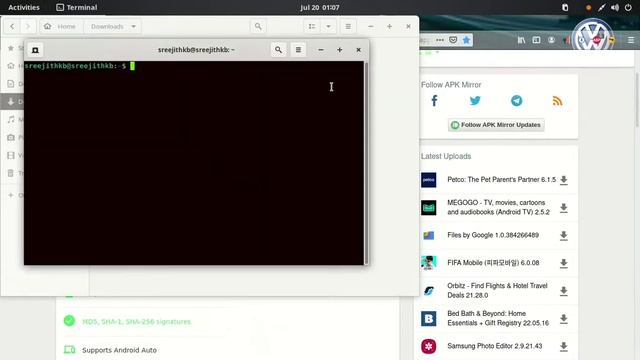Open the terminal hamburger menu
640x360 pixels.
pos(298,50)
